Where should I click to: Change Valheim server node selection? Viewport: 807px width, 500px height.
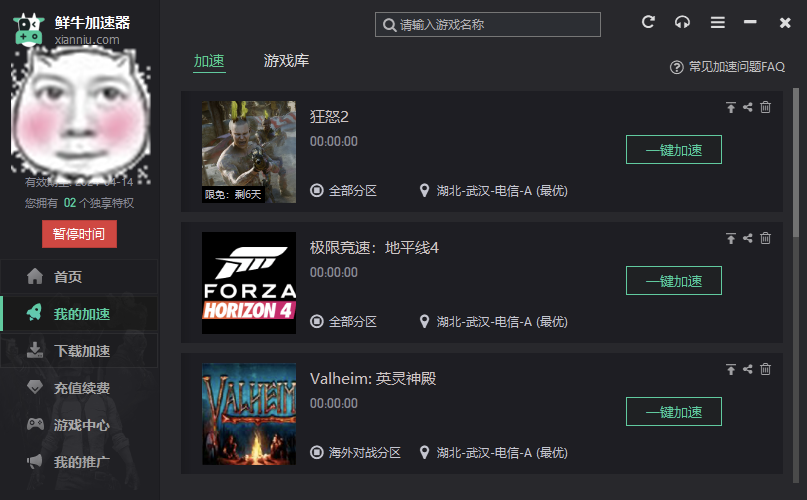494,453
